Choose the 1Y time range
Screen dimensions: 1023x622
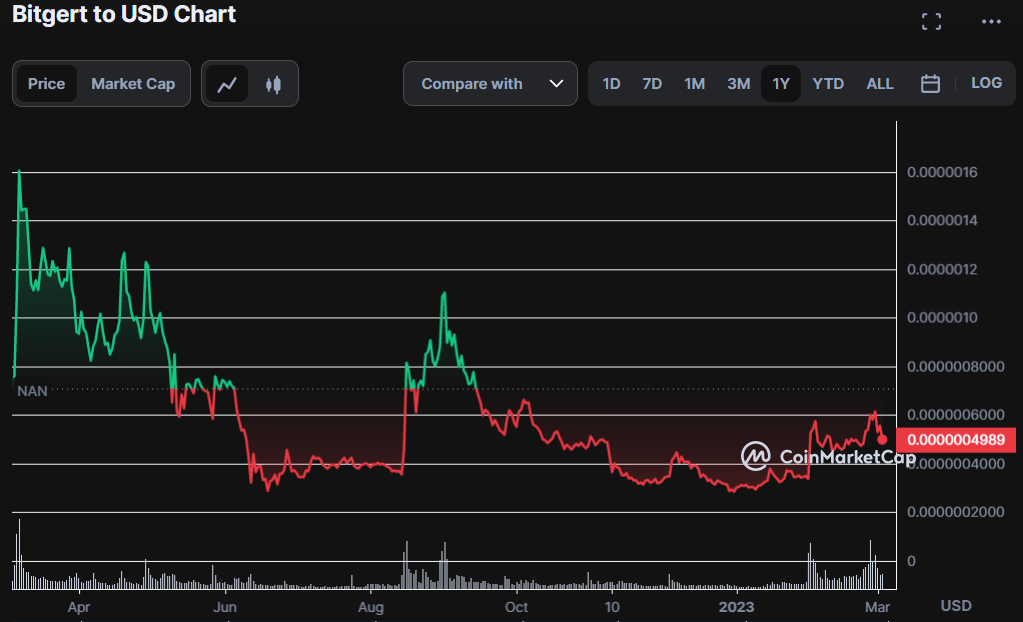pyautogui.click(x=781, y=84)
